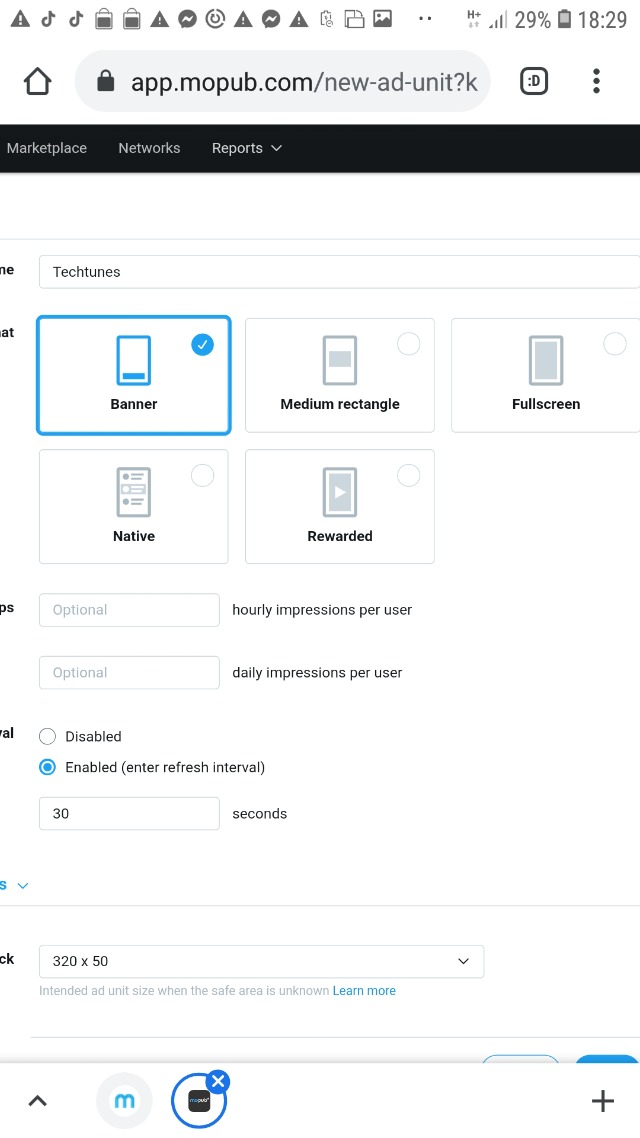Screen dimensions: 640x1138
Task: Tap the gallery image notification icon
Action: (x=382, y=20)
